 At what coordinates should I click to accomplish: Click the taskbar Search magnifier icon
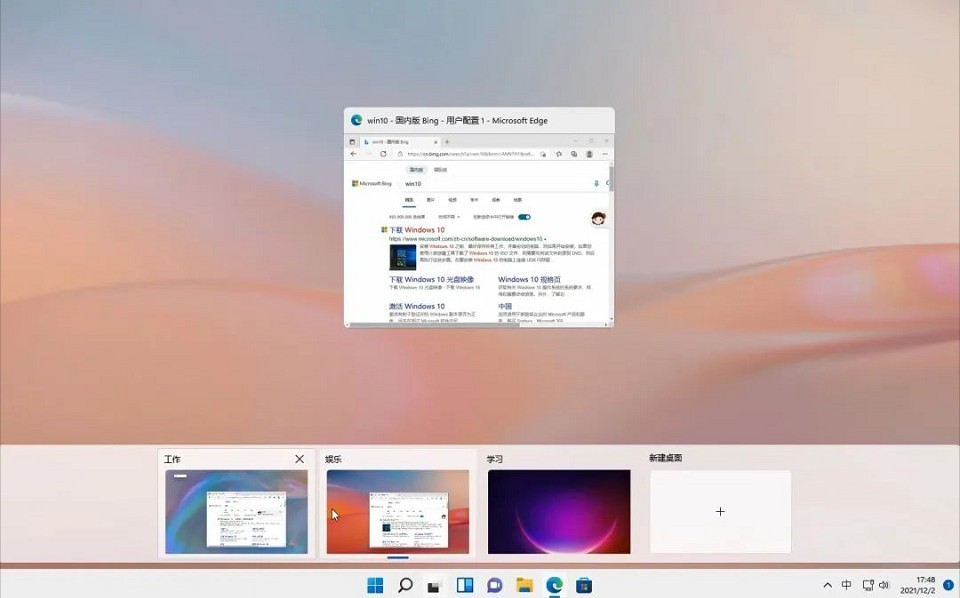[x=405, y=585]
